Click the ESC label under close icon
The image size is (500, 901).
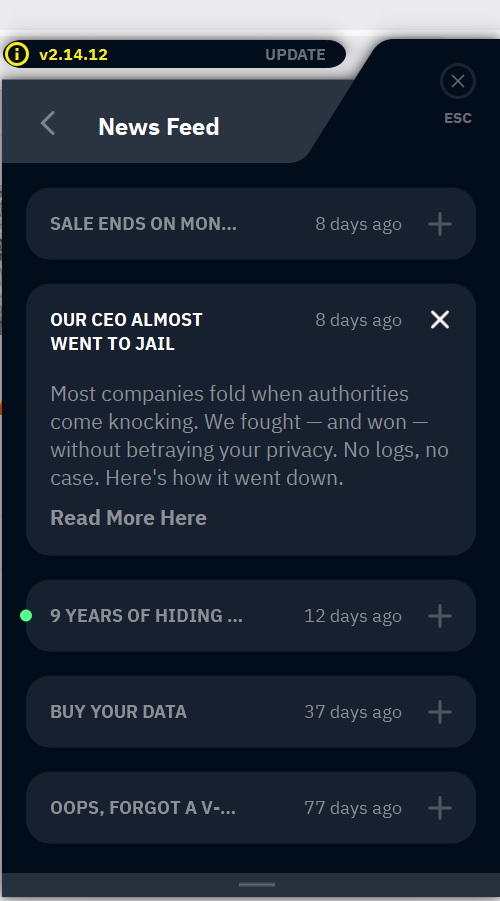[457, 118]
